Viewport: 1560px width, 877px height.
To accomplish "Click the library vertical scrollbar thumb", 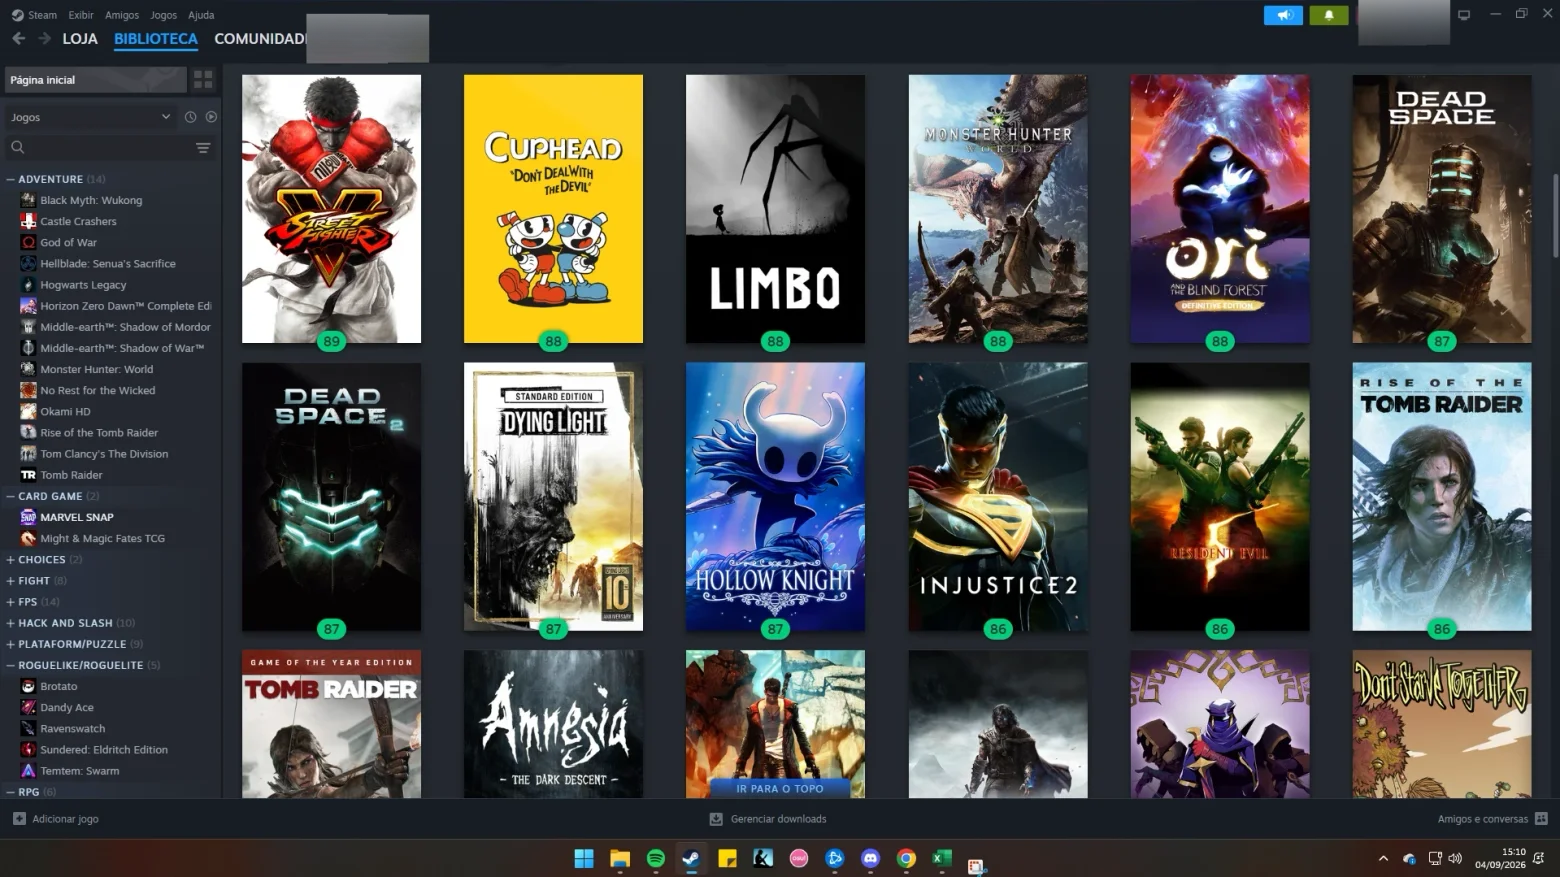I will tap(1555, 215).
